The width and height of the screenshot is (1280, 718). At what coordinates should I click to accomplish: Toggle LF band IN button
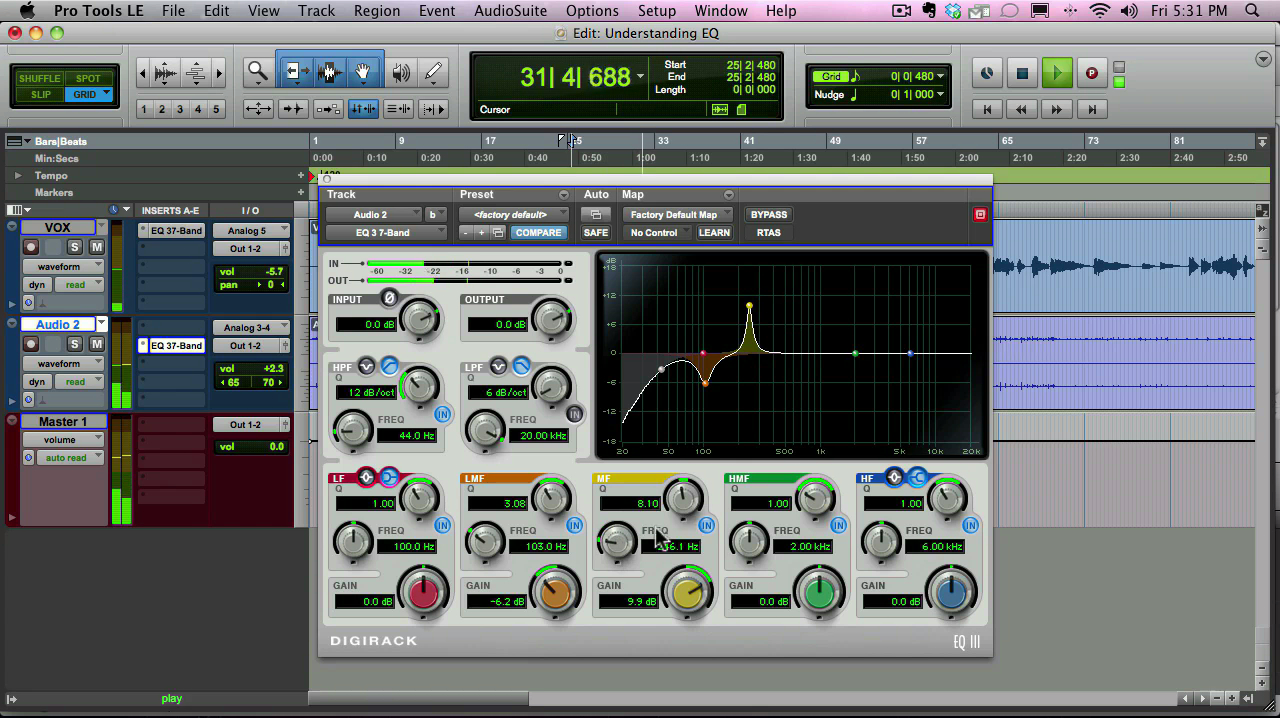point(442,525)
